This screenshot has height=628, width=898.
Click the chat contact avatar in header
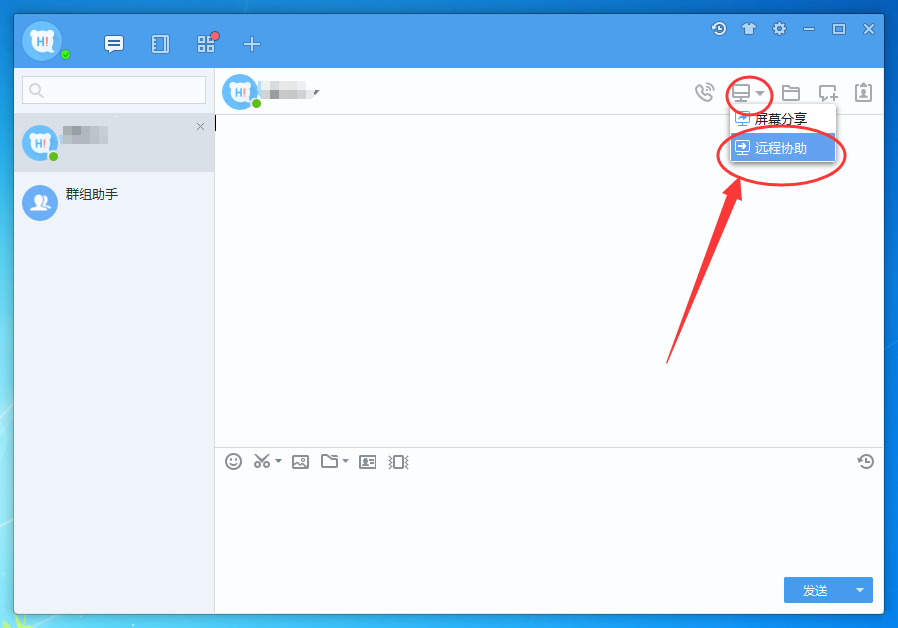(x=240, y=92)
